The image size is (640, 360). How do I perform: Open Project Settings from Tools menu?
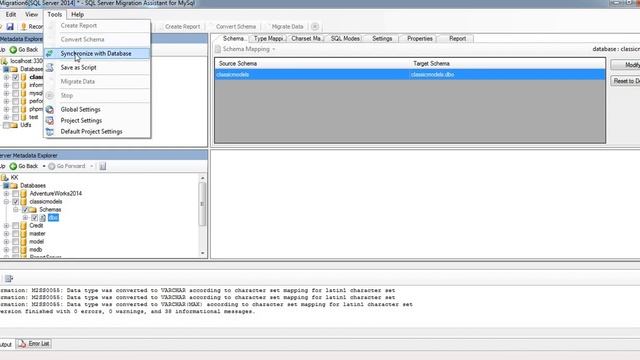[97, 120]
